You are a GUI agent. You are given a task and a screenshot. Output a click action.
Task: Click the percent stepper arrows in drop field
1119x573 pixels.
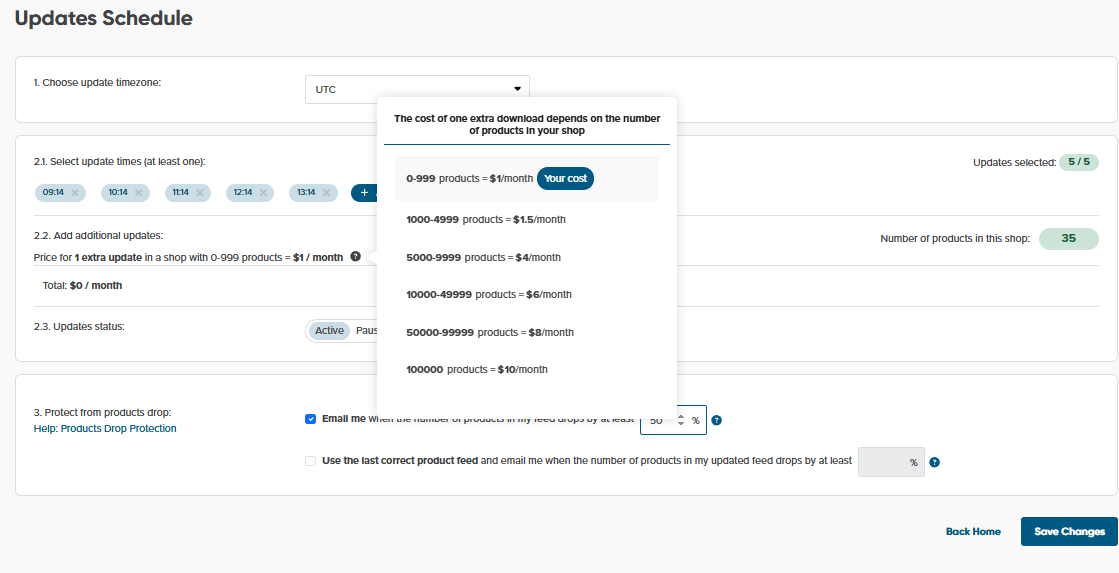point(681,420)
